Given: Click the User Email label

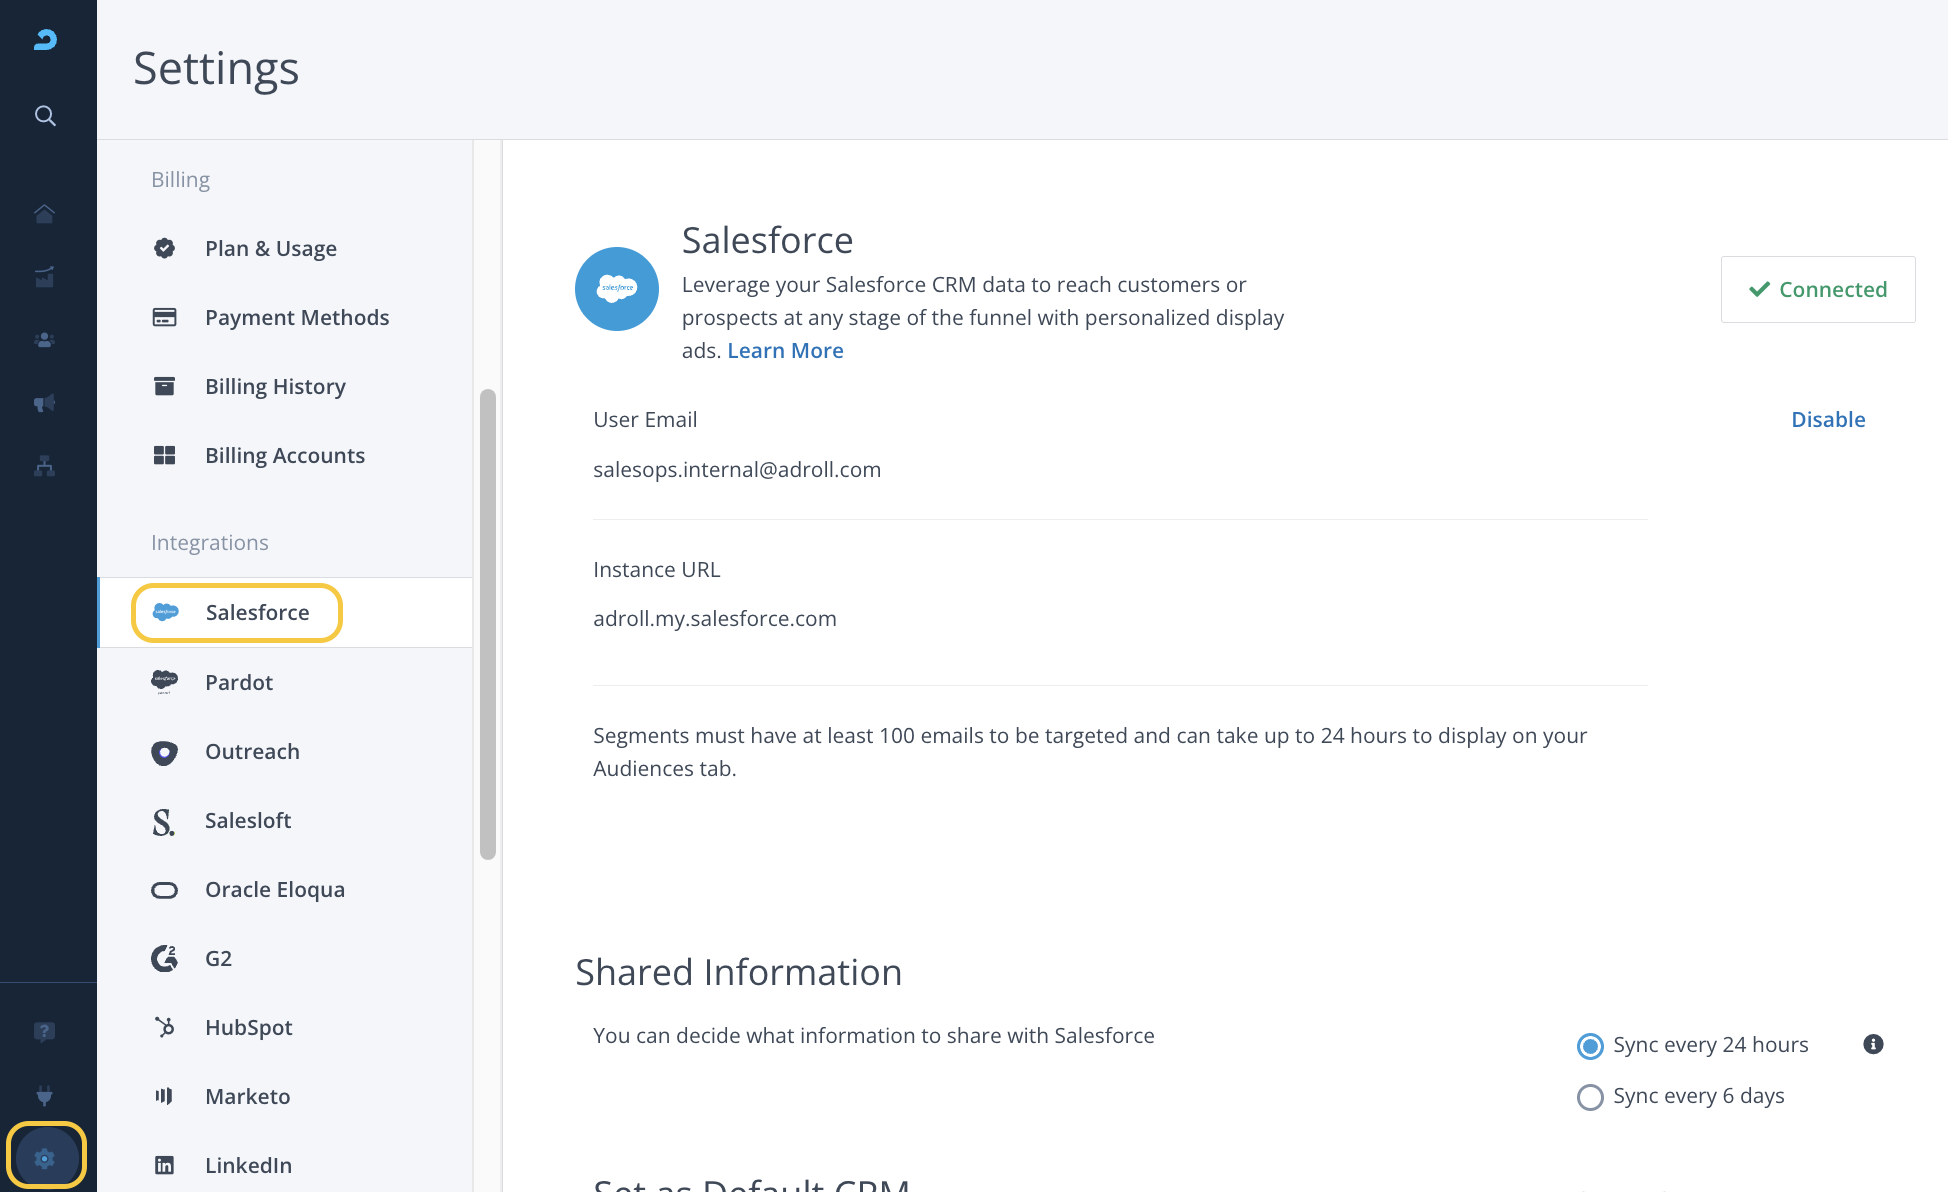Looking at the screenshot, I should coord(645,420).
